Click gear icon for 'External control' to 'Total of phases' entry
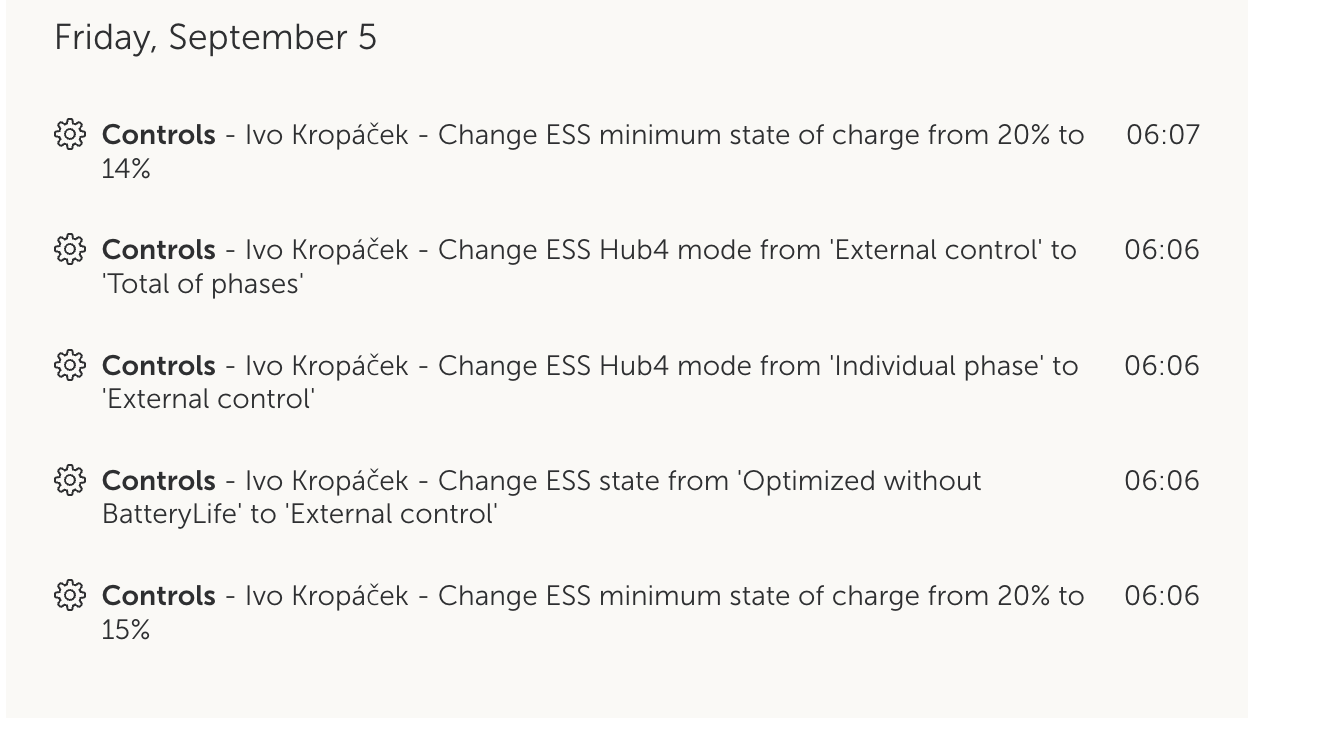 (x=69, y=249)
